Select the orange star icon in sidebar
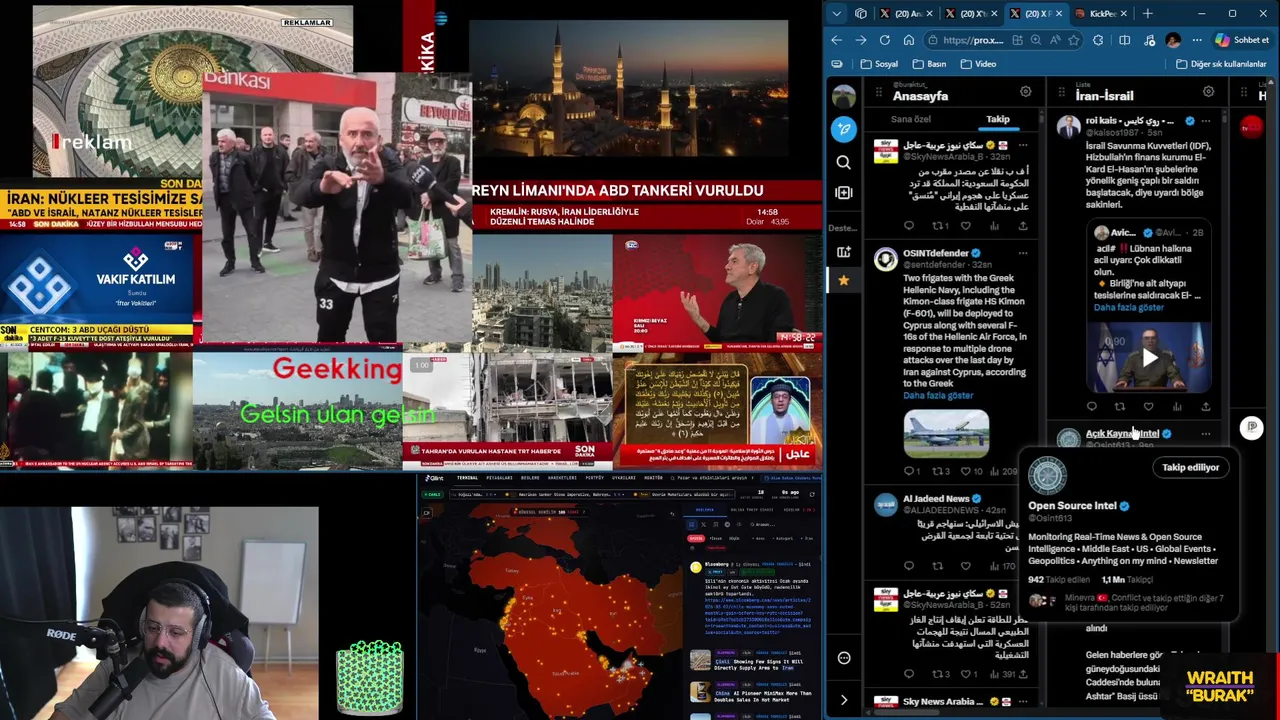 point(844,281)
